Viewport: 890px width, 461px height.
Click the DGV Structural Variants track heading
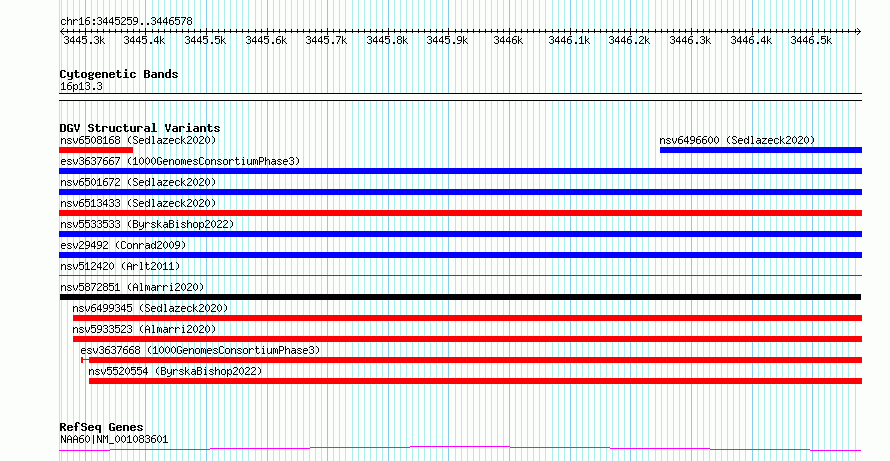pyautogui.click(x=140, y=128)
